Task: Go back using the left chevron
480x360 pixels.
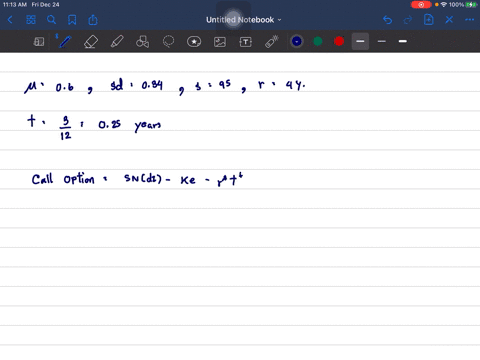Action: pyautogui.click(x=10, y=20)
